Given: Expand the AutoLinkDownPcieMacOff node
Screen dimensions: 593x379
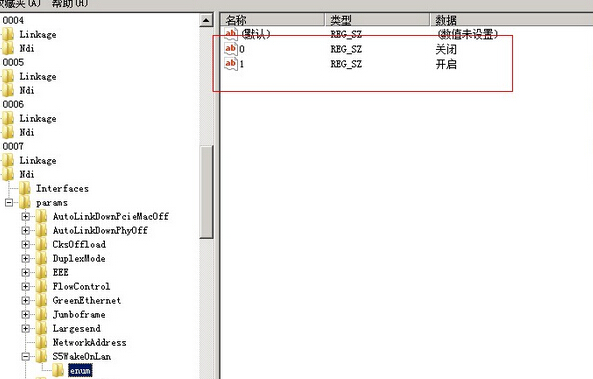Looking at the screenshot, I should tap(26, 216).
